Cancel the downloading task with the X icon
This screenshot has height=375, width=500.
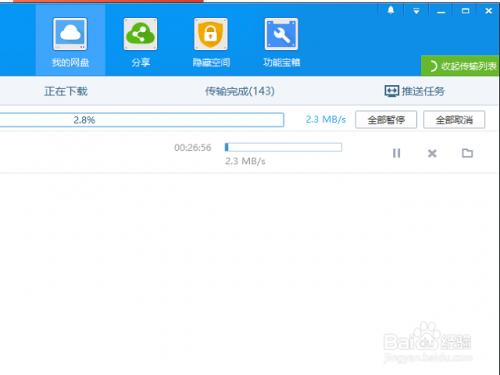(x=432, y=153)
